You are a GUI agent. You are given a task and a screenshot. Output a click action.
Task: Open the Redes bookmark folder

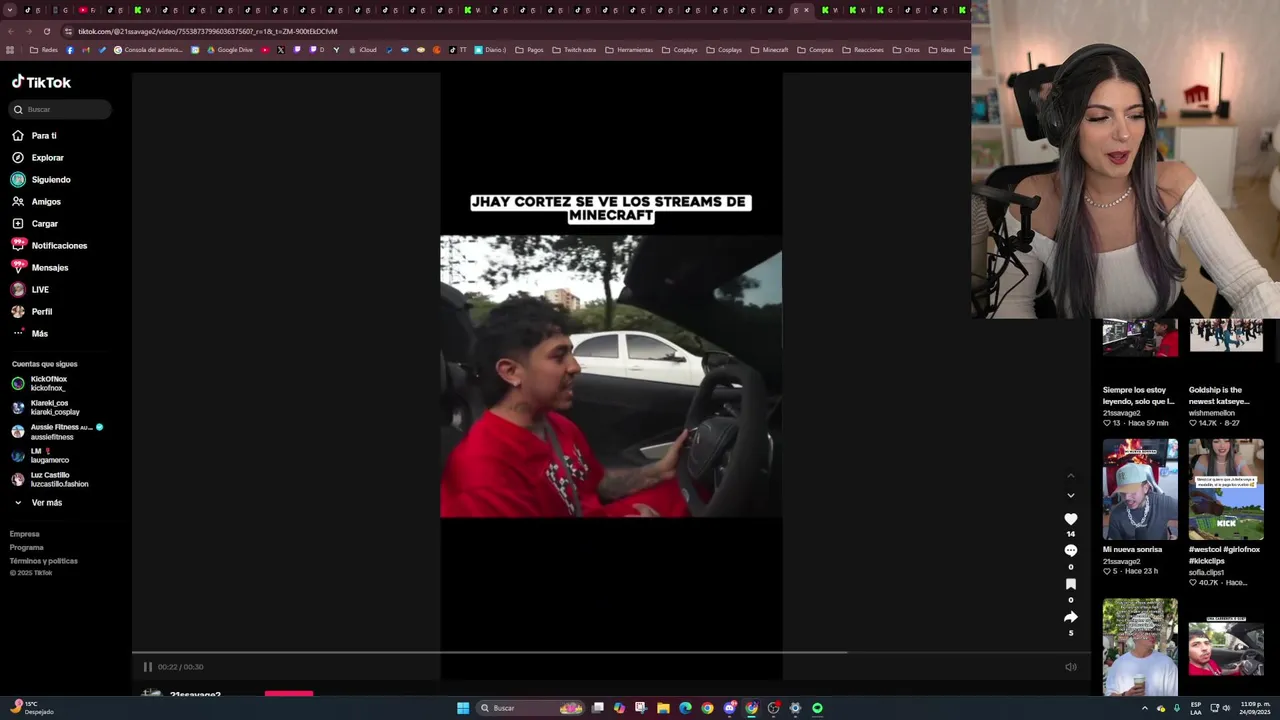point(44,50)
